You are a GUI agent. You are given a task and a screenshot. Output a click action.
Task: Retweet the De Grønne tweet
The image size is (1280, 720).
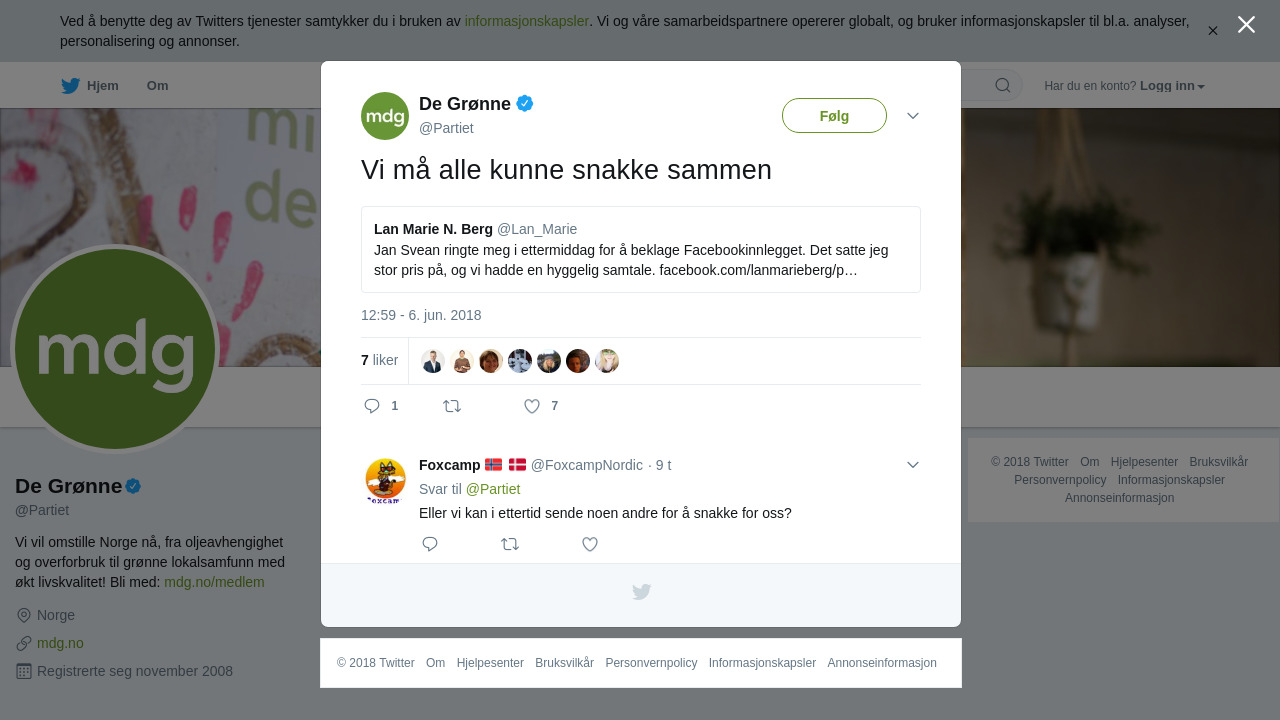click(x=452, y=406)
